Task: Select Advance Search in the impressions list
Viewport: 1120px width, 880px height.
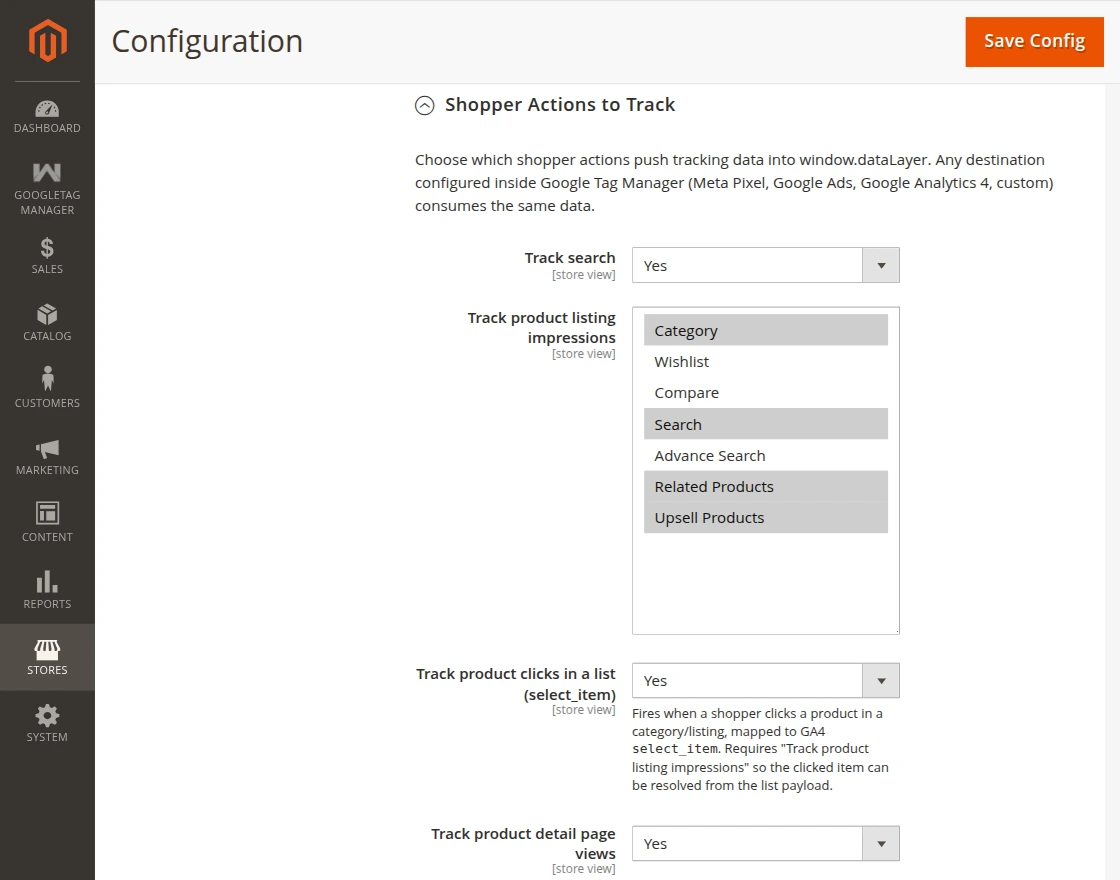Action: (766, 455)
